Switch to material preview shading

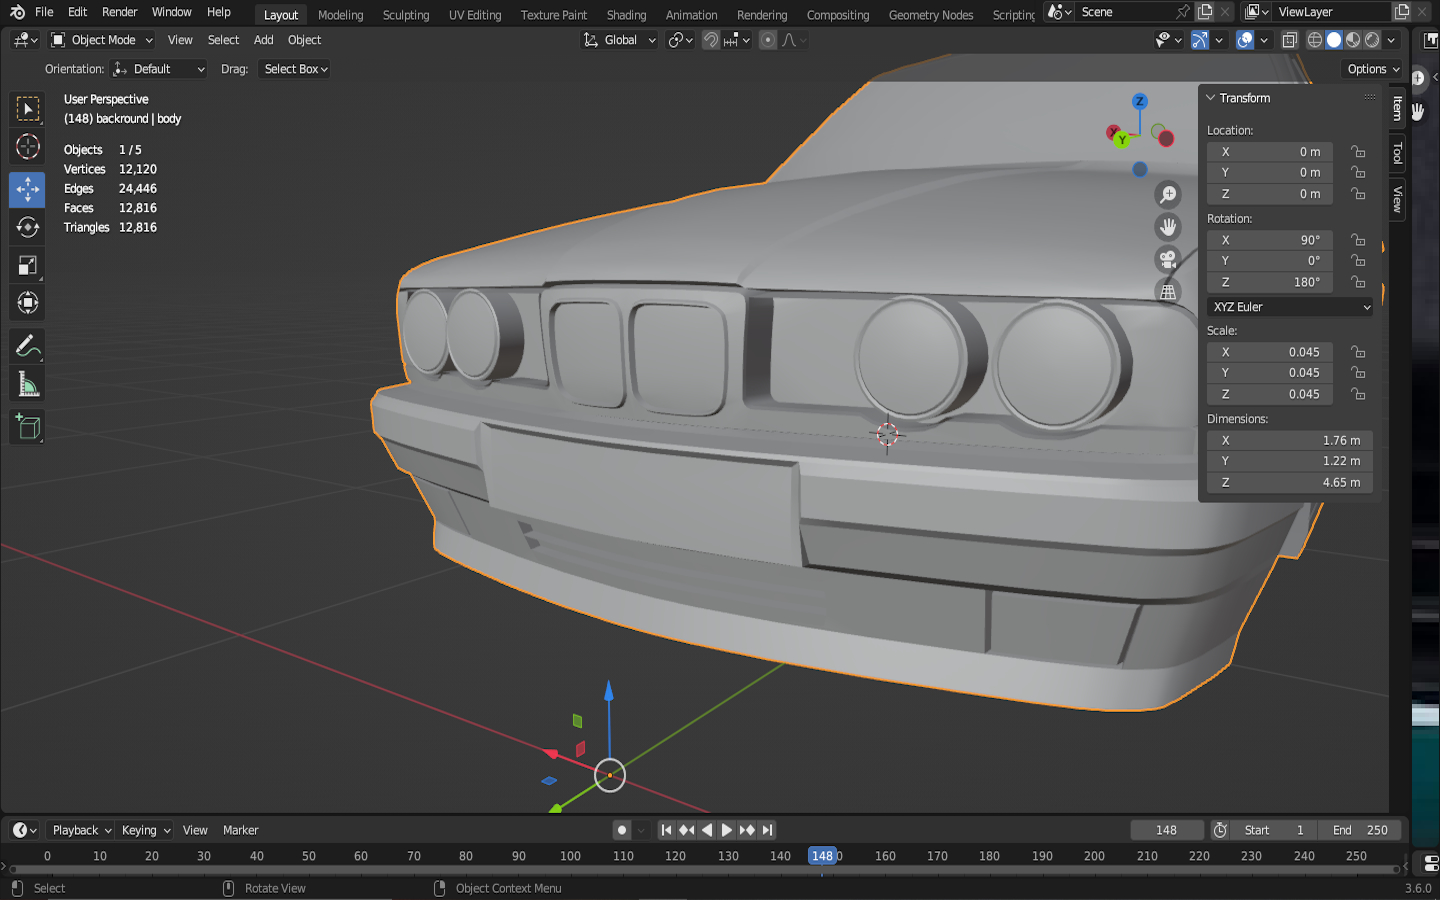(1353, 40)
